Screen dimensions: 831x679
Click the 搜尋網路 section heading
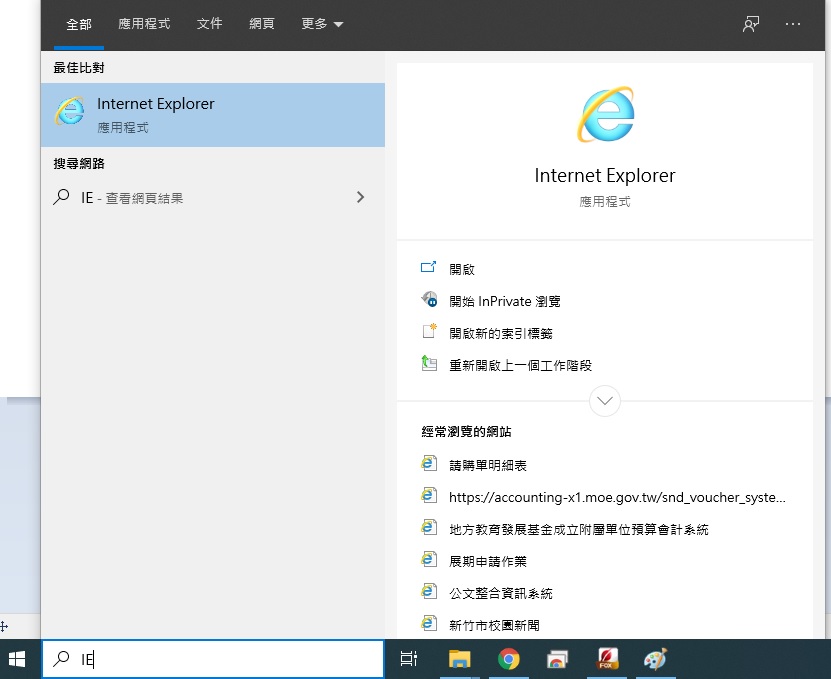tap(79, 164)
